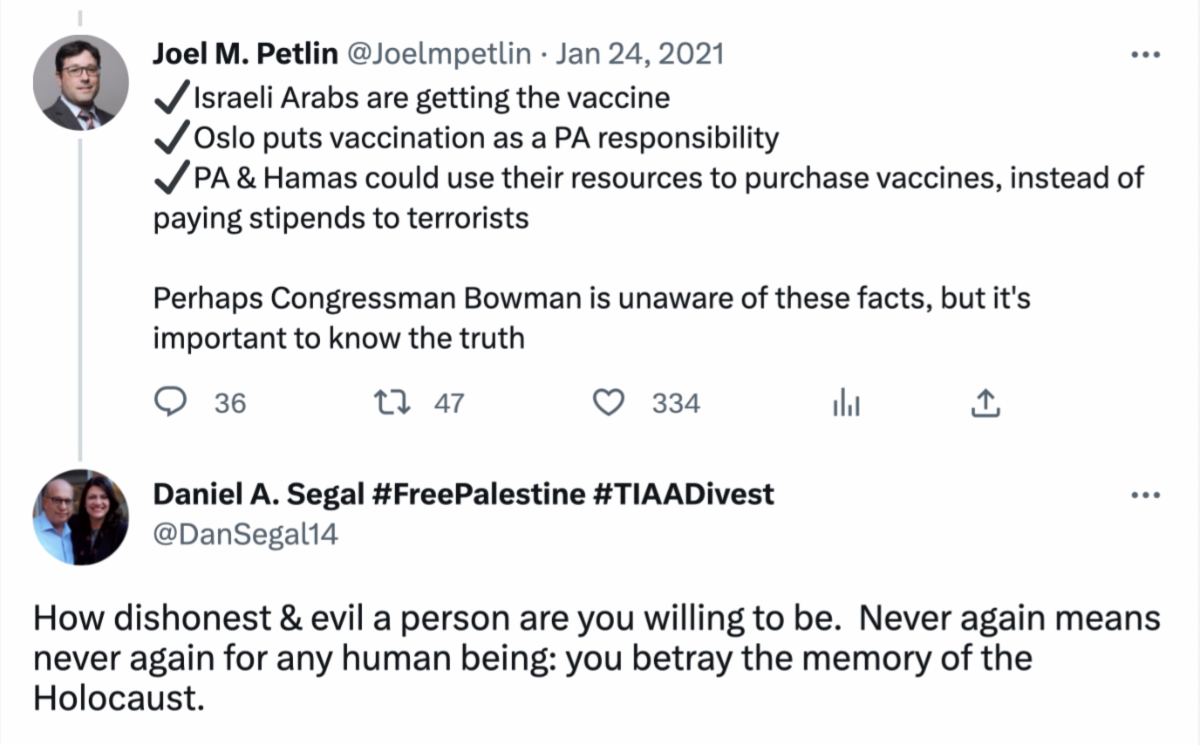Like the tweet with the heart icon

click(608, 402)
